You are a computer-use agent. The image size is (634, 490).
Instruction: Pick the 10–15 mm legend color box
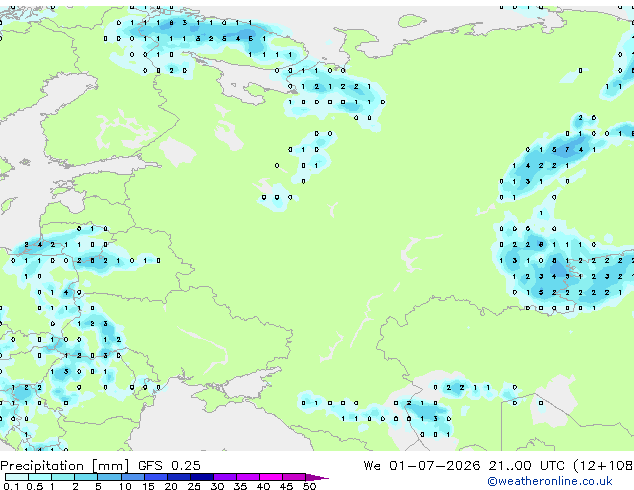point(133,477)
